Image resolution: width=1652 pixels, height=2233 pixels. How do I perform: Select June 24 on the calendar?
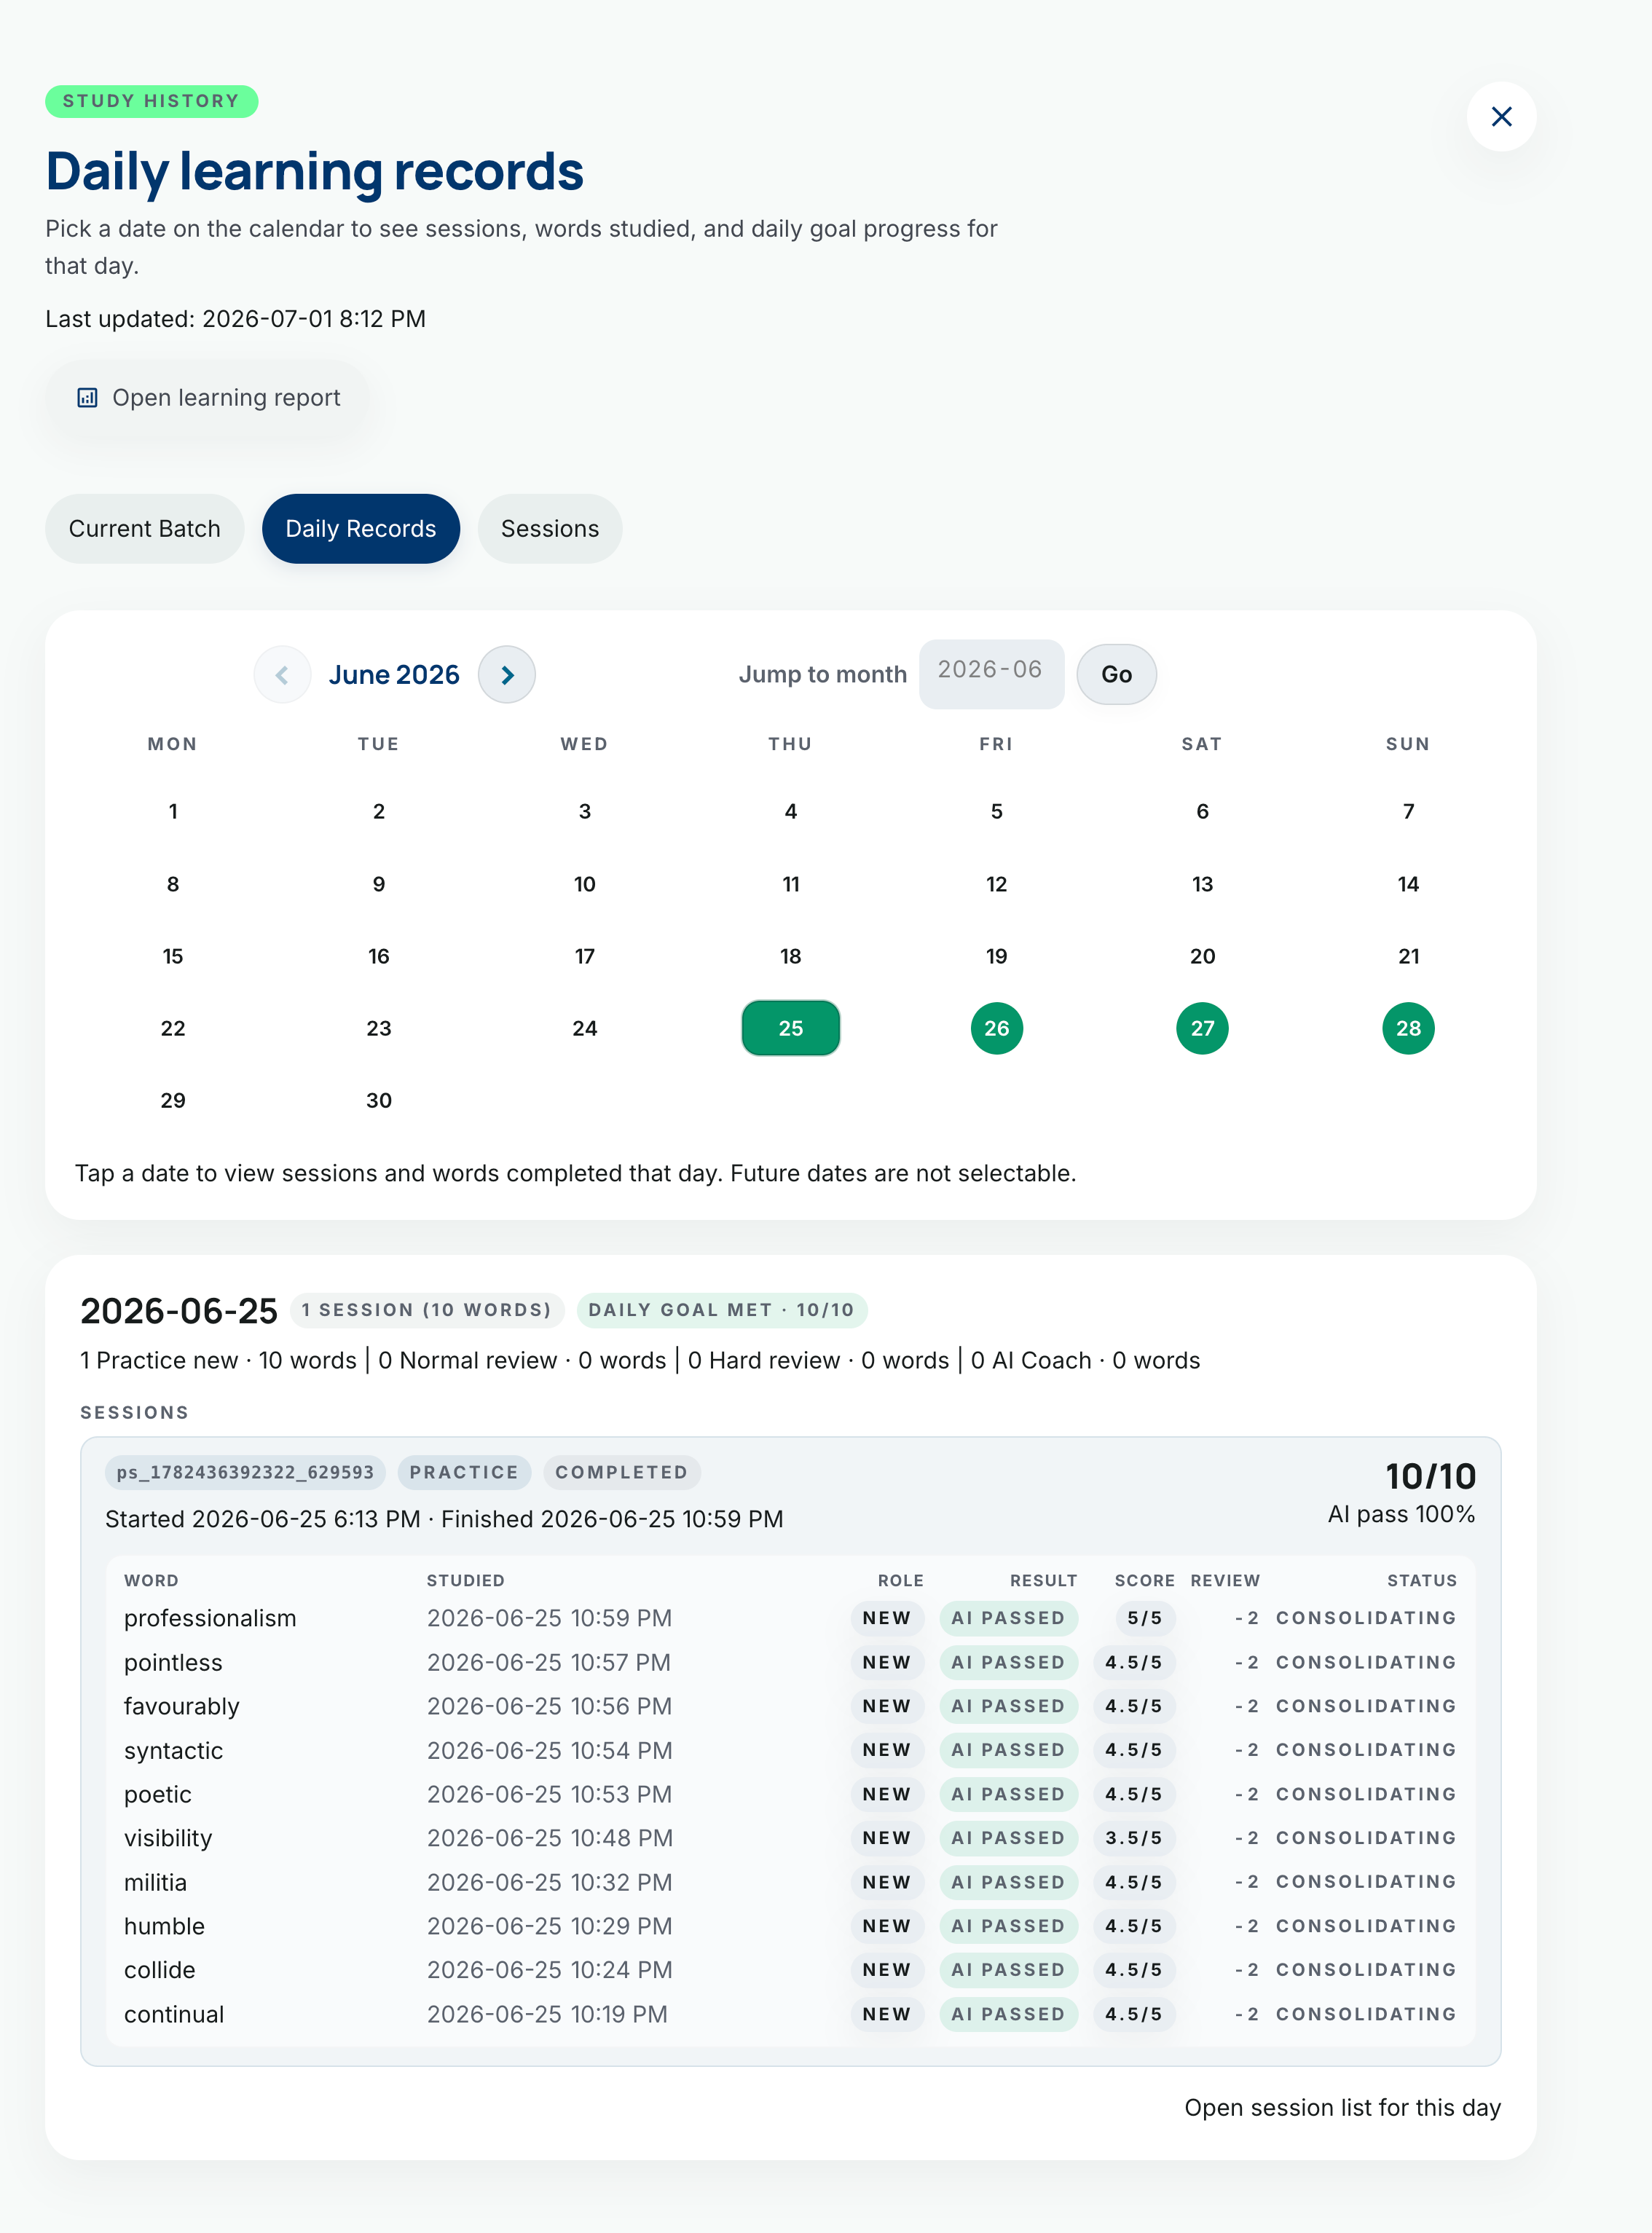pos(585,1028)
